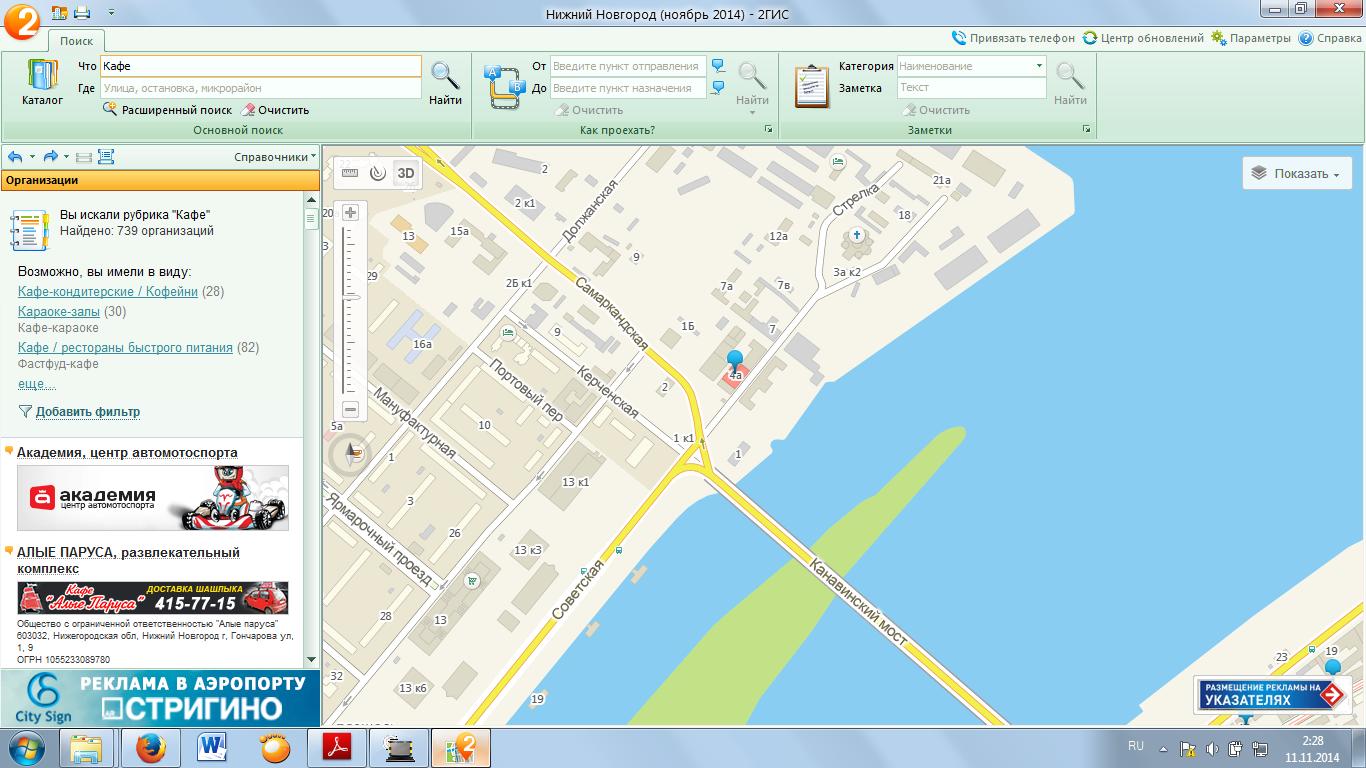Click the compact list view icon
The height and width of the screenshot is (768, 1366).
tap(84, 157)
